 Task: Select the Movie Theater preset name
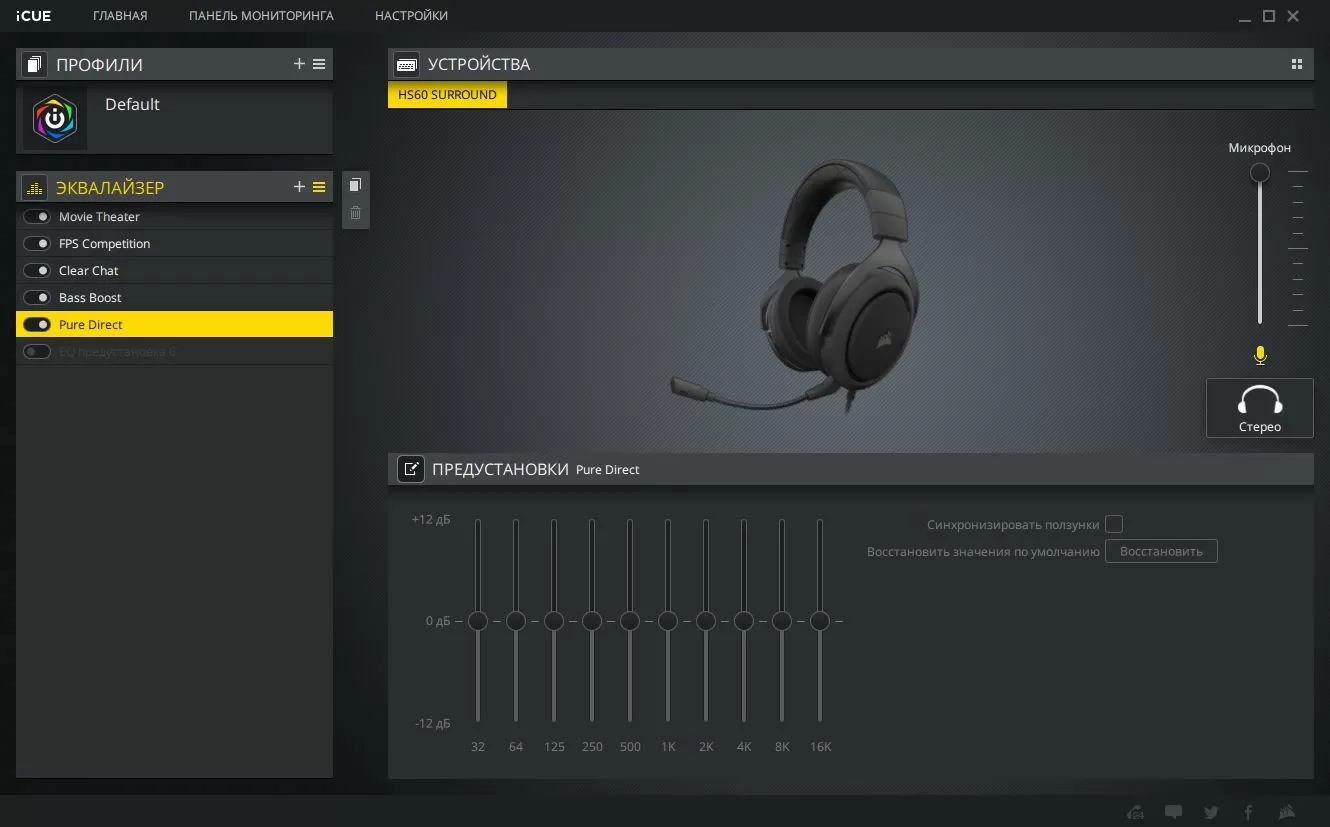99,217
